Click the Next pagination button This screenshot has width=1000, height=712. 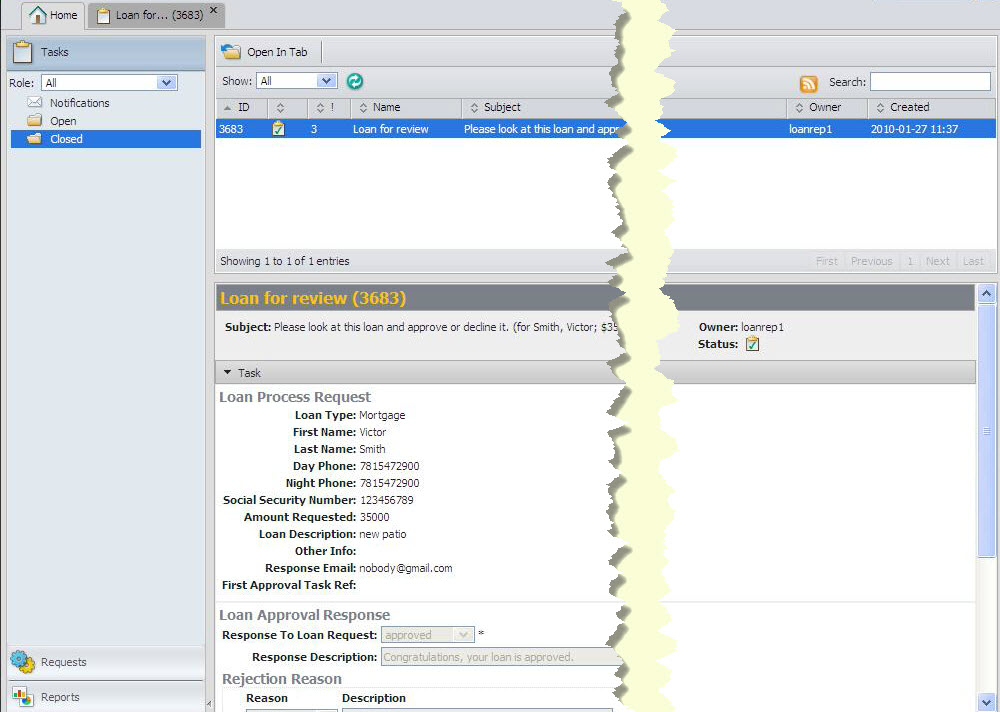pos(937,261)
